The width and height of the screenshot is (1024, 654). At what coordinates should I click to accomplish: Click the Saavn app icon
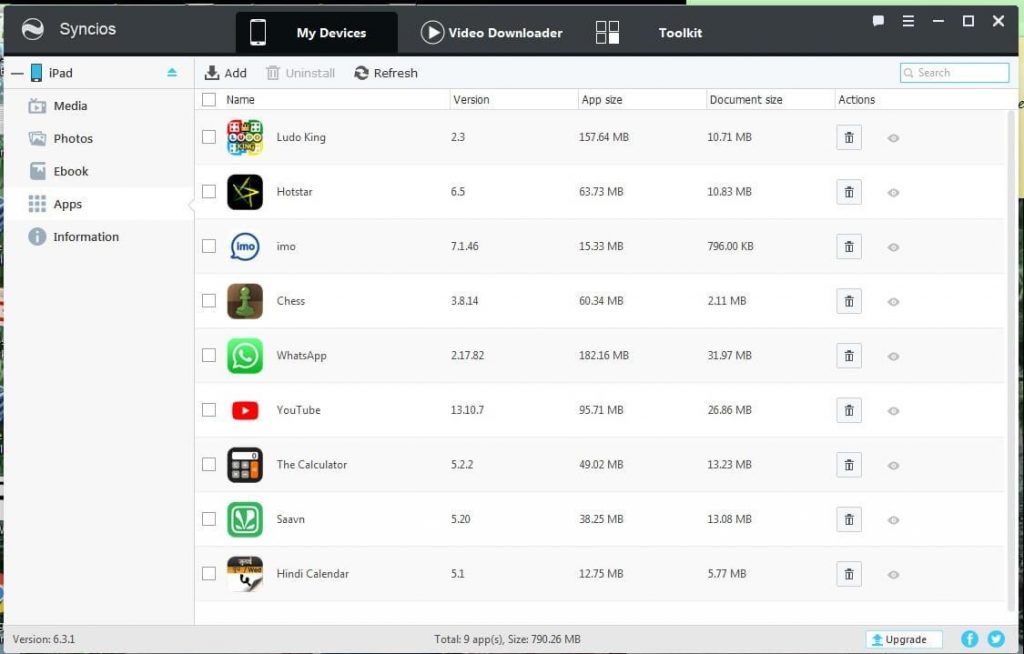click(x=245, y=519)
